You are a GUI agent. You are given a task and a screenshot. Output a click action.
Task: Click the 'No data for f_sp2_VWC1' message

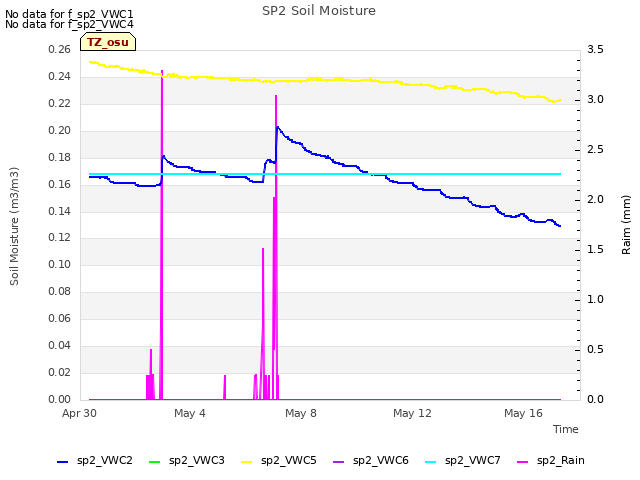(69, 14)
